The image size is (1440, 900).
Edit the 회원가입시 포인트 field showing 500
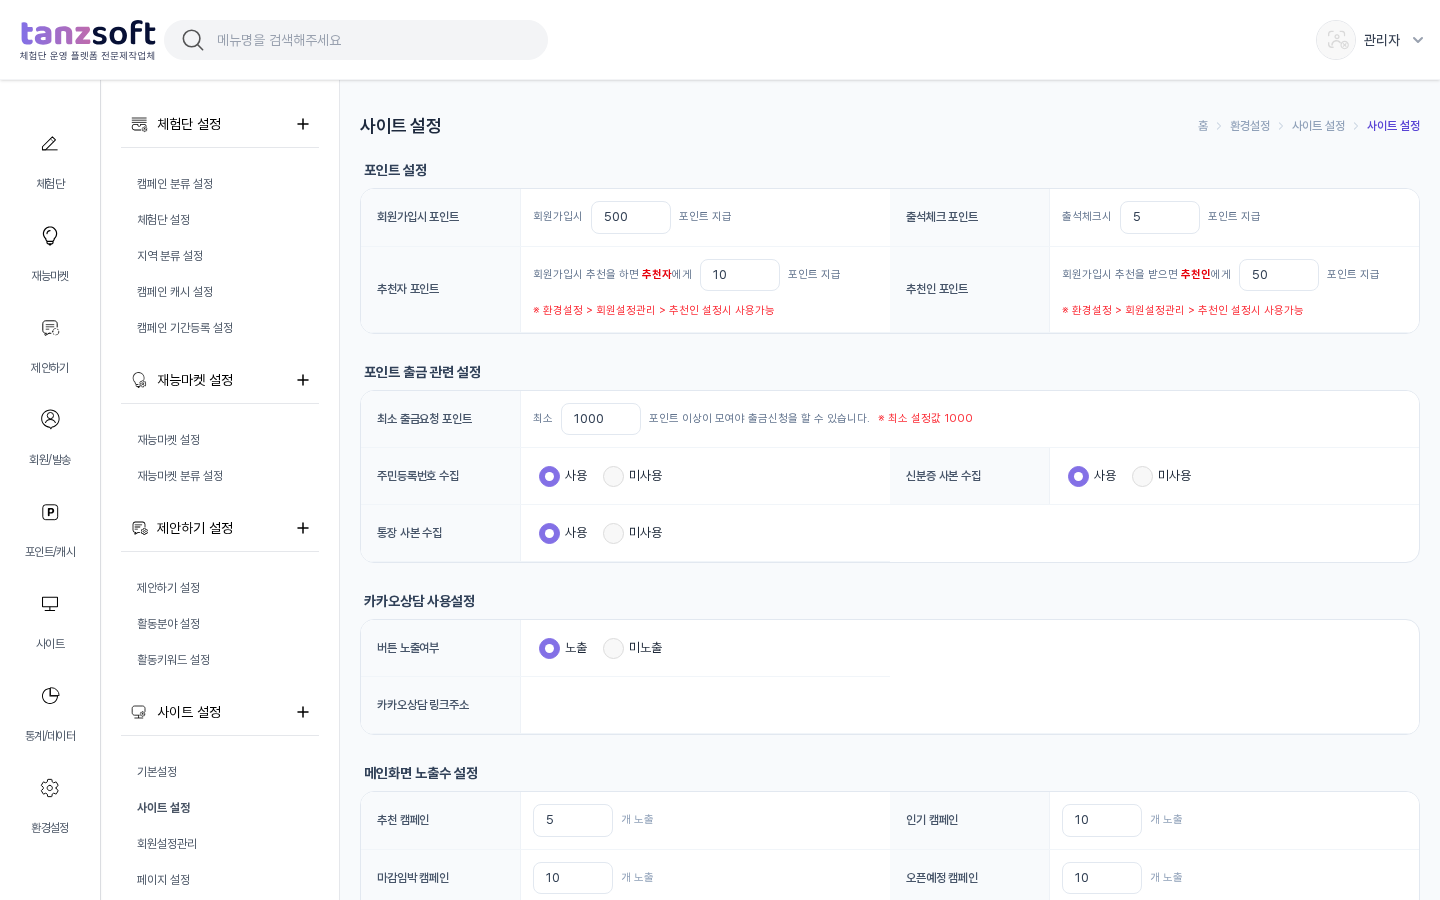[x=631, y=217]
